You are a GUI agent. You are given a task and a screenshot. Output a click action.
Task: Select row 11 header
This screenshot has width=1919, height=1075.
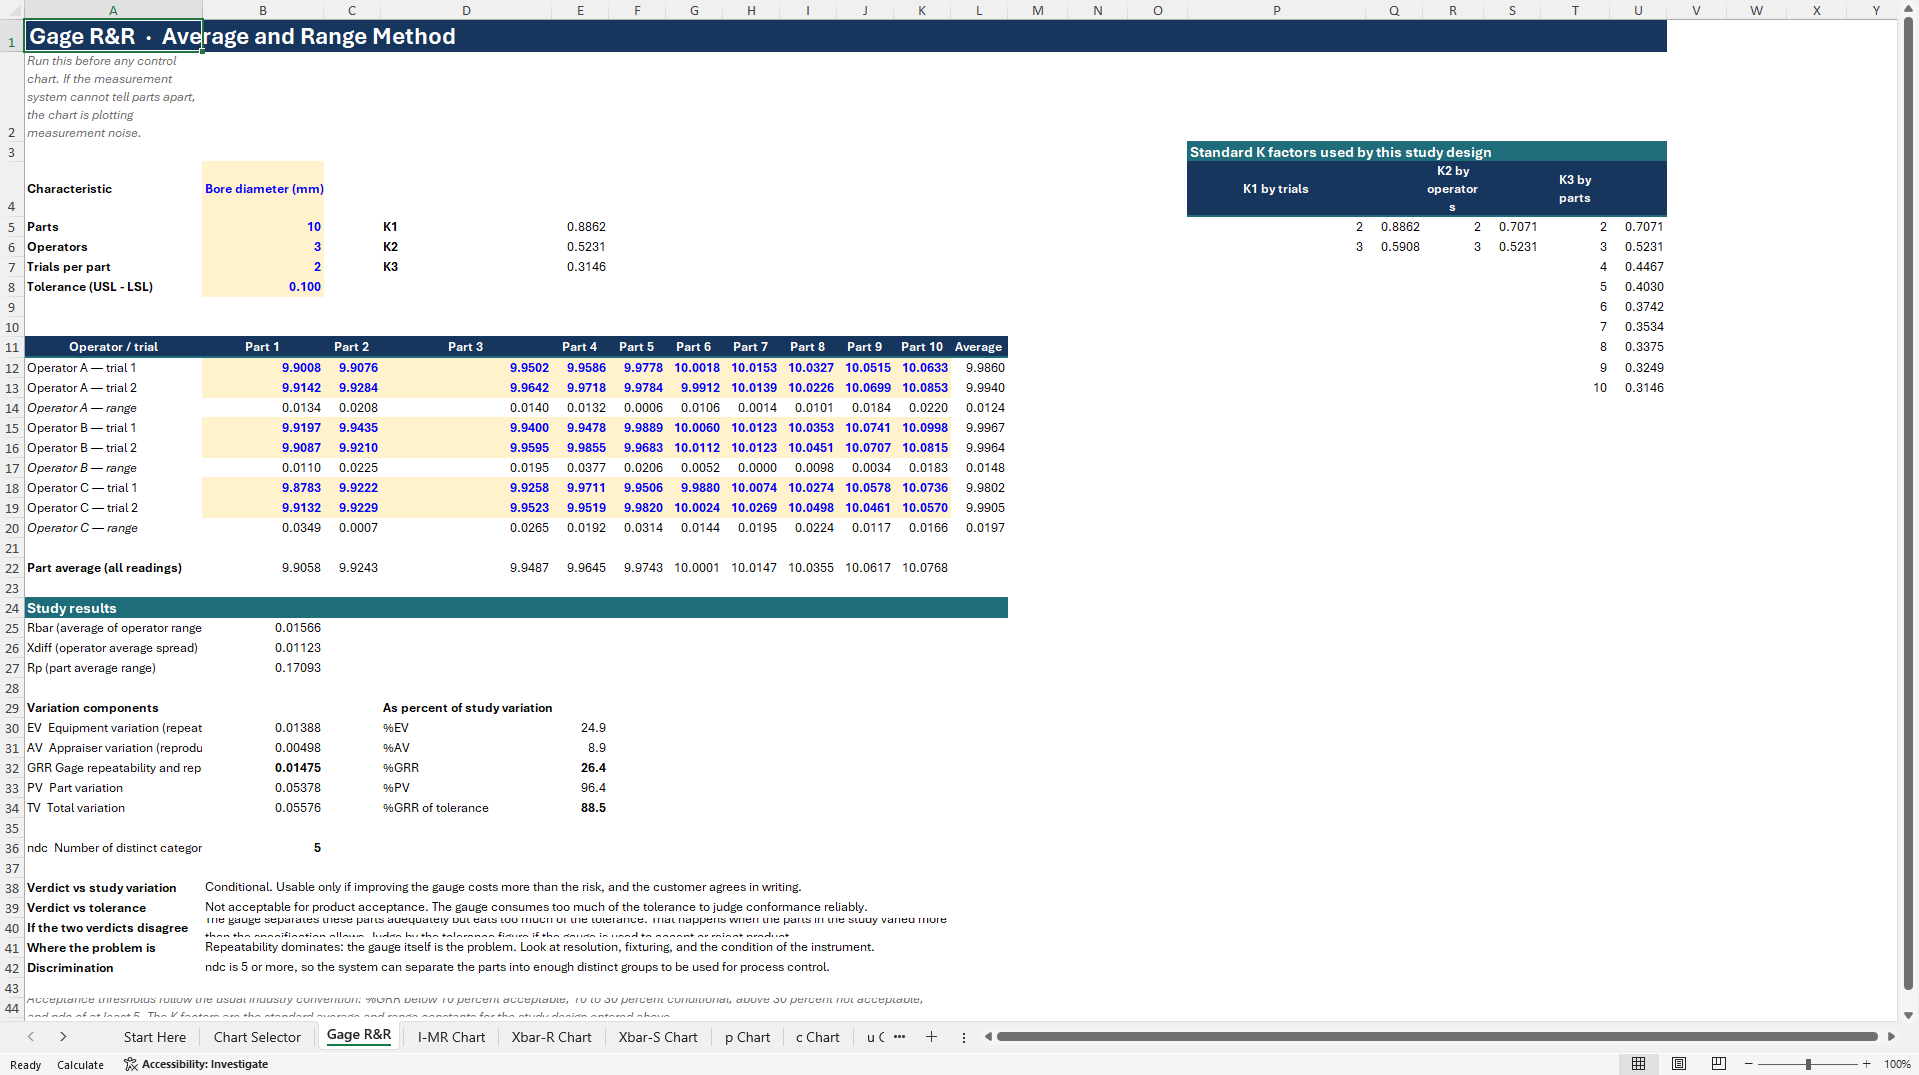(12, 347)
